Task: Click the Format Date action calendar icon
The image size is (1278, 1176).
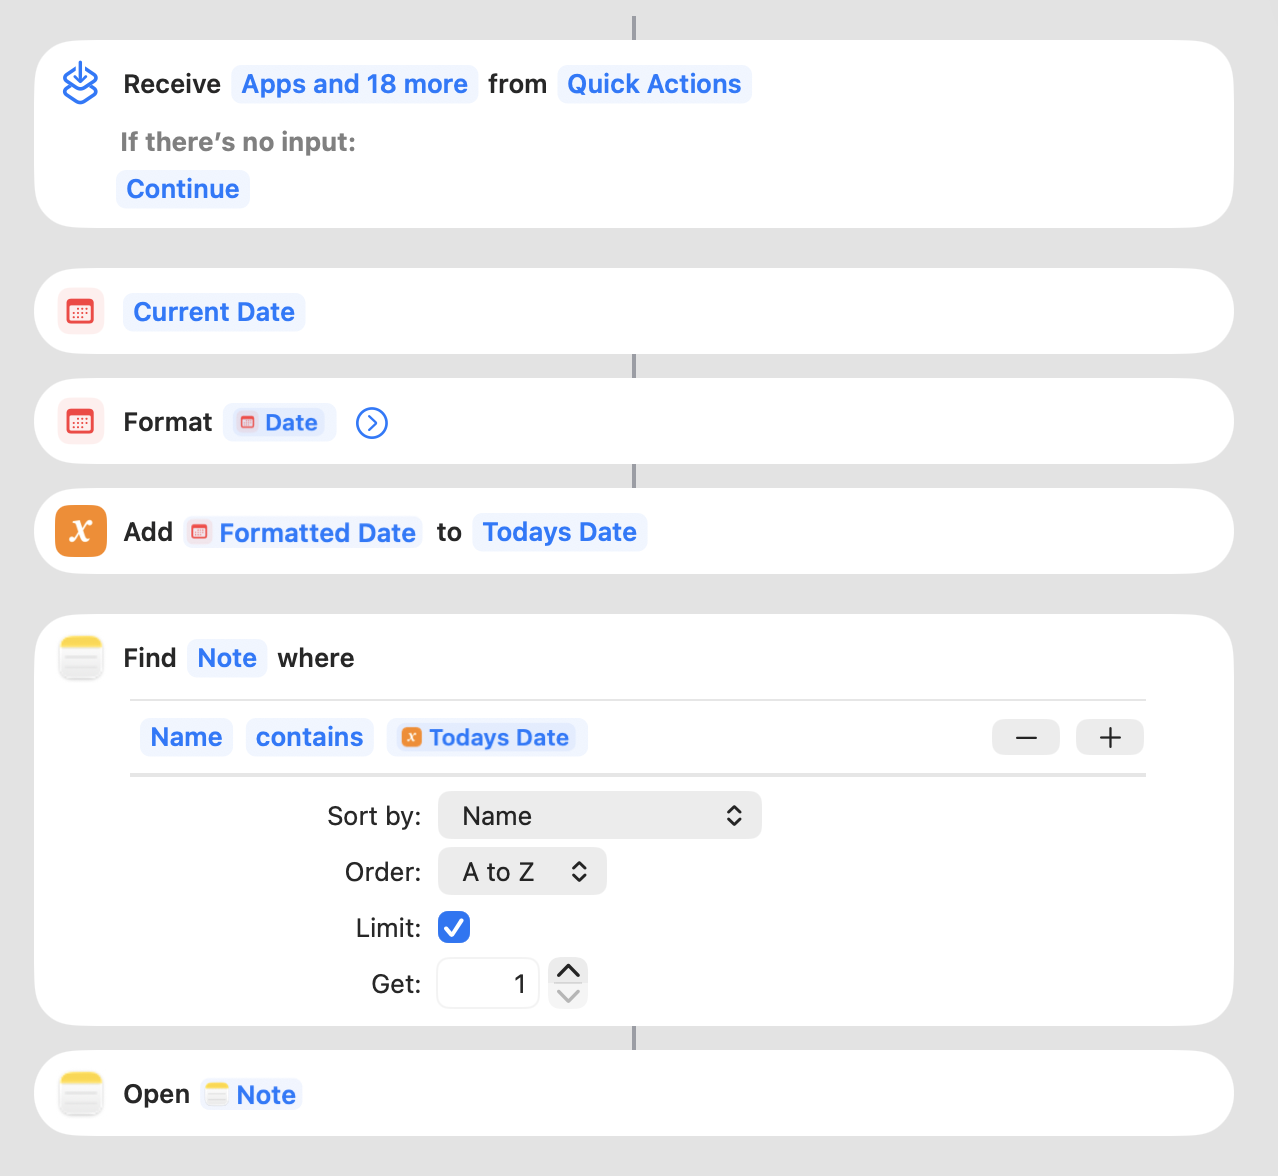Action: (80, 422)
